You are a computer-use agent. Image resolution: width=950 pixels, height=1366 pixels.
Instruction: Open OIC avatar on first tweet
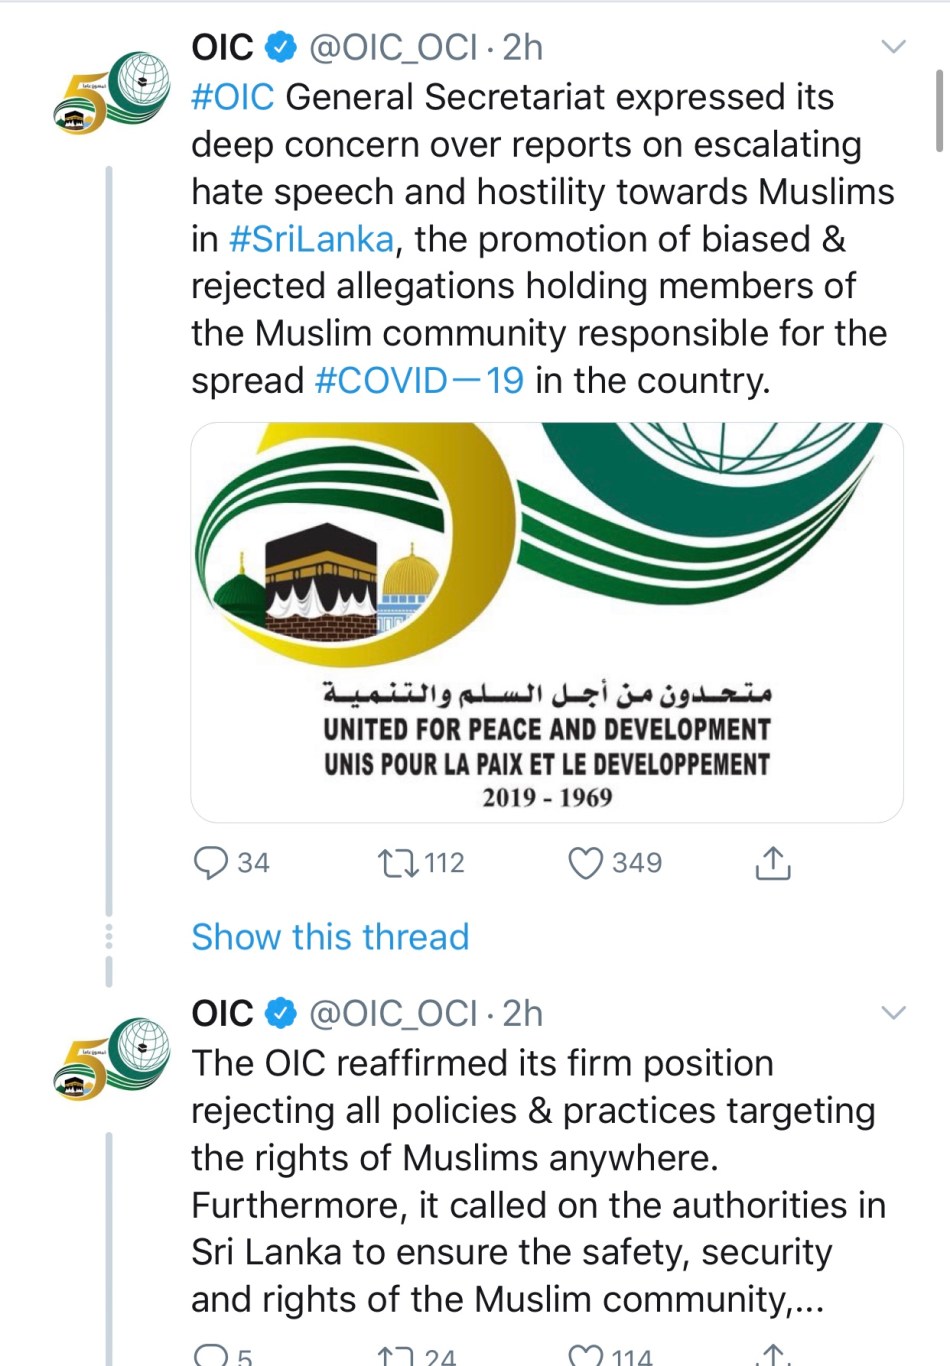click(111, 93)
